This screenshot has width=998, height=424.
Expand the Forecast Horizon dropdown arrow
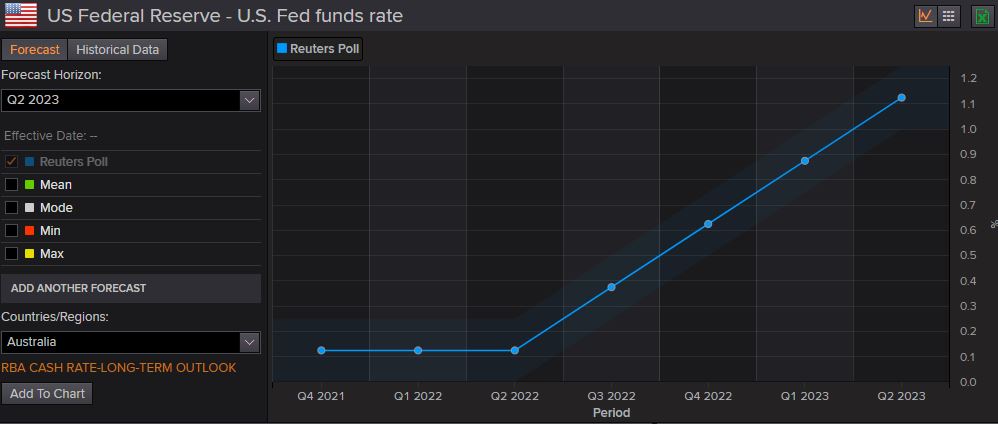[x=250, y=100]
